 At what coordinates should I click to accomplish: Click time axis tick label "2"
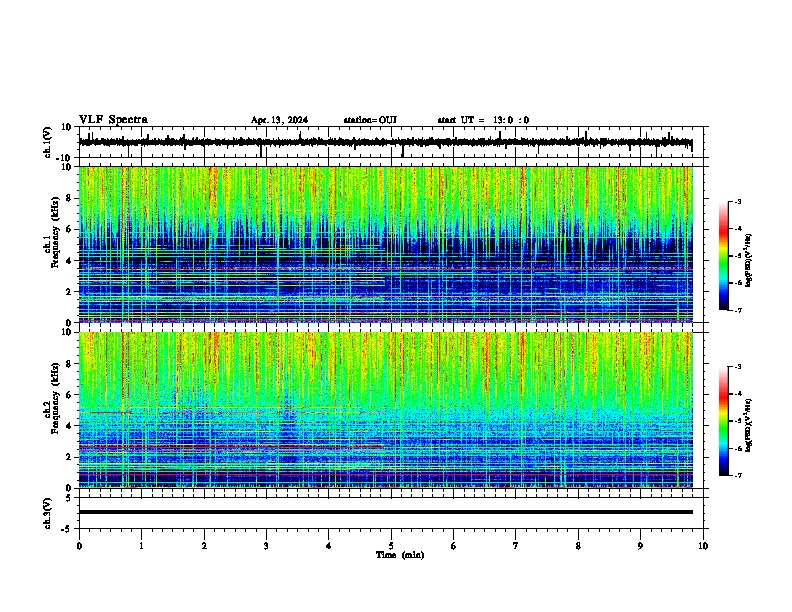(x=204, y=546)
